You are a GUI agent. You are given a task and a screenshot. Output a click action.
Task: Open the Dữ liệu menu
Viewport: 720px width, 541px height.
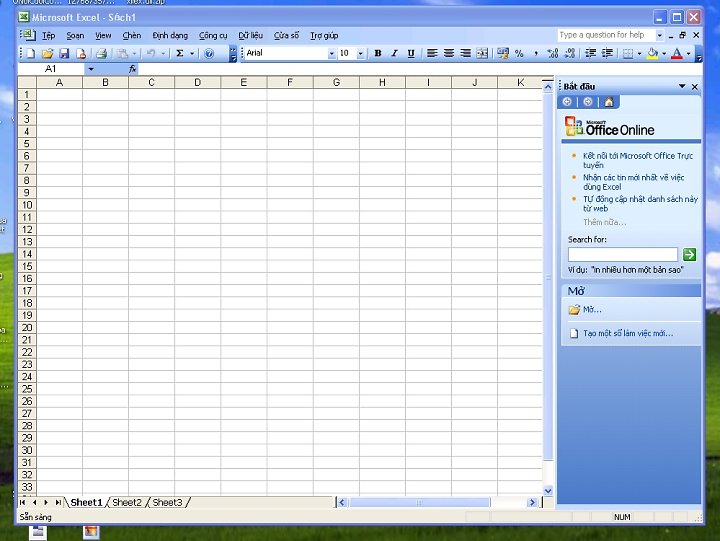coord(251,35)
